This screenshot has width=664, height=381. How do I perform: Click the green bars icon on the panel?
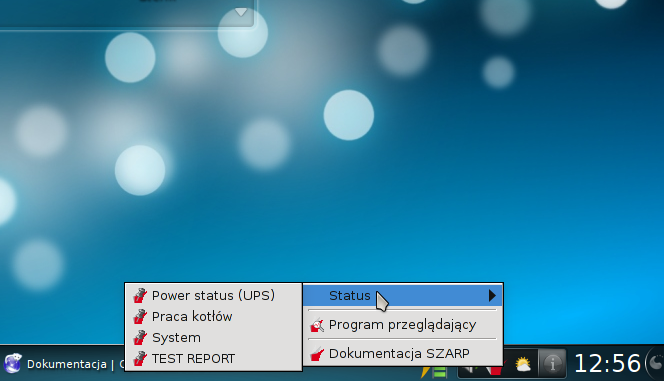point(440,373)
